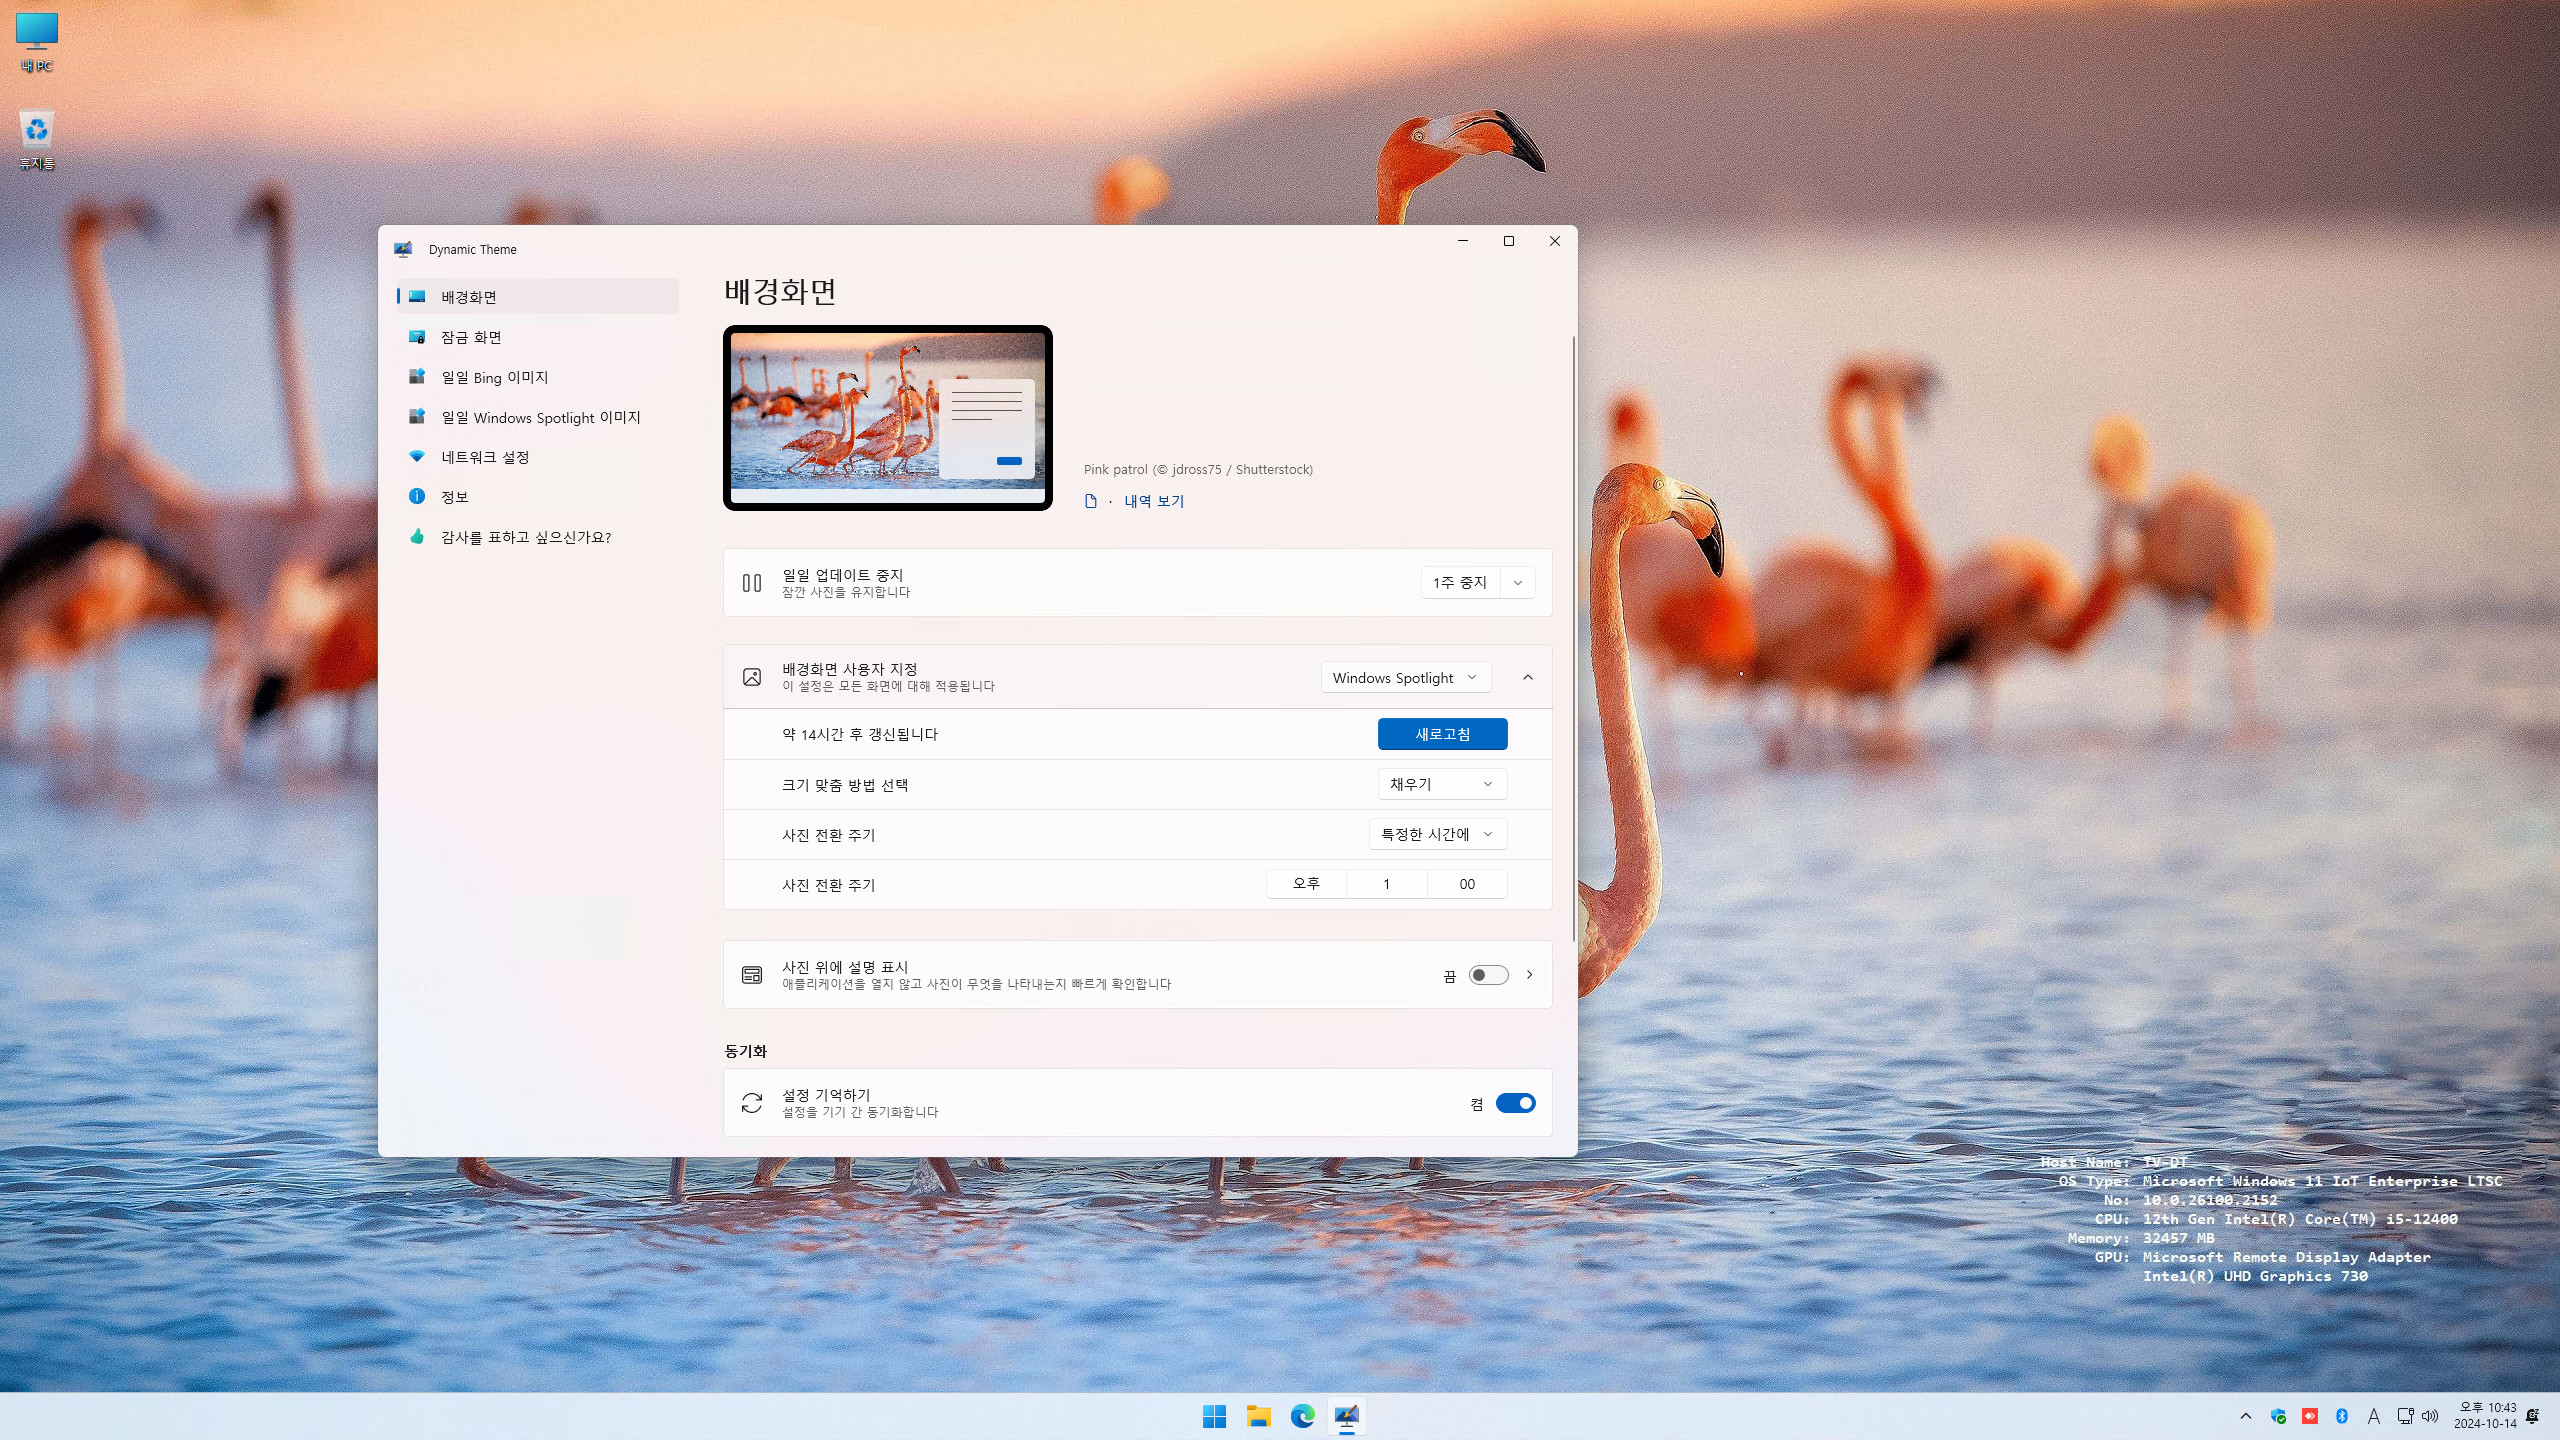The width and height of the screenshot is (2560, 1440).
Task: Toggle 사진 위에 설명 표시 switch
Action: [x=1488, y=975]
